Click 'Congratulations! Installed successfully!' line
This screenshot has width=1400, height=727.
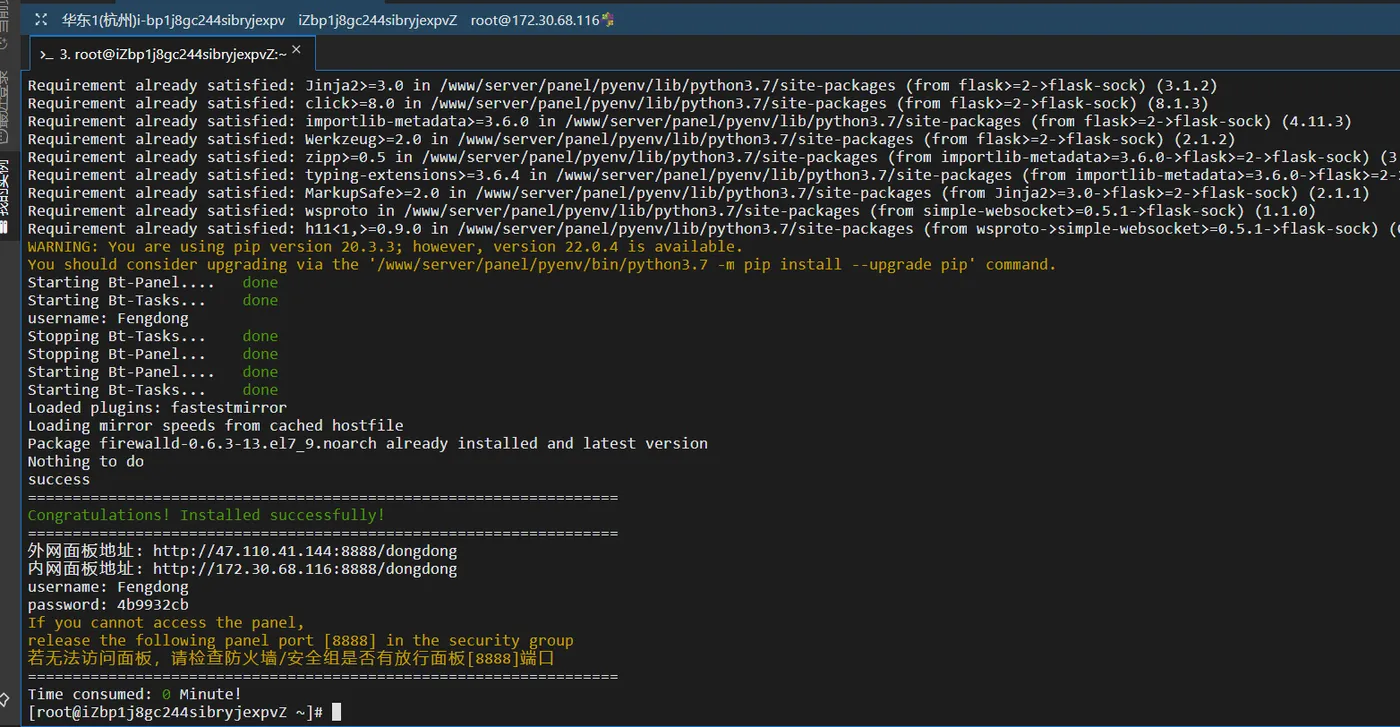[206, 515]
